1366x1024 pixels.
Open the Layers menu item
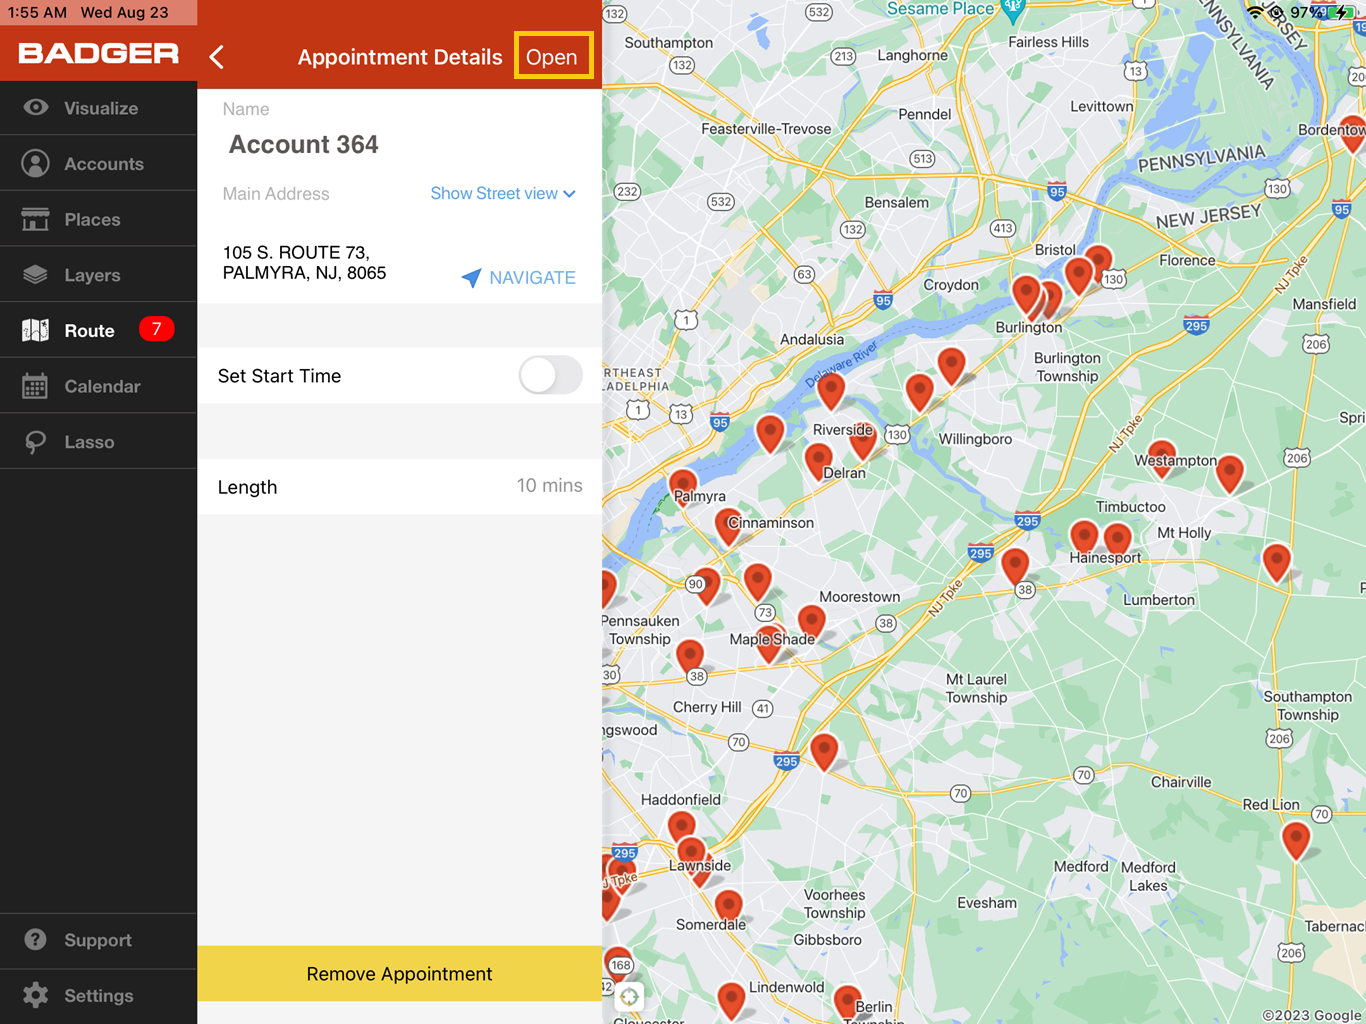[98, 274]
